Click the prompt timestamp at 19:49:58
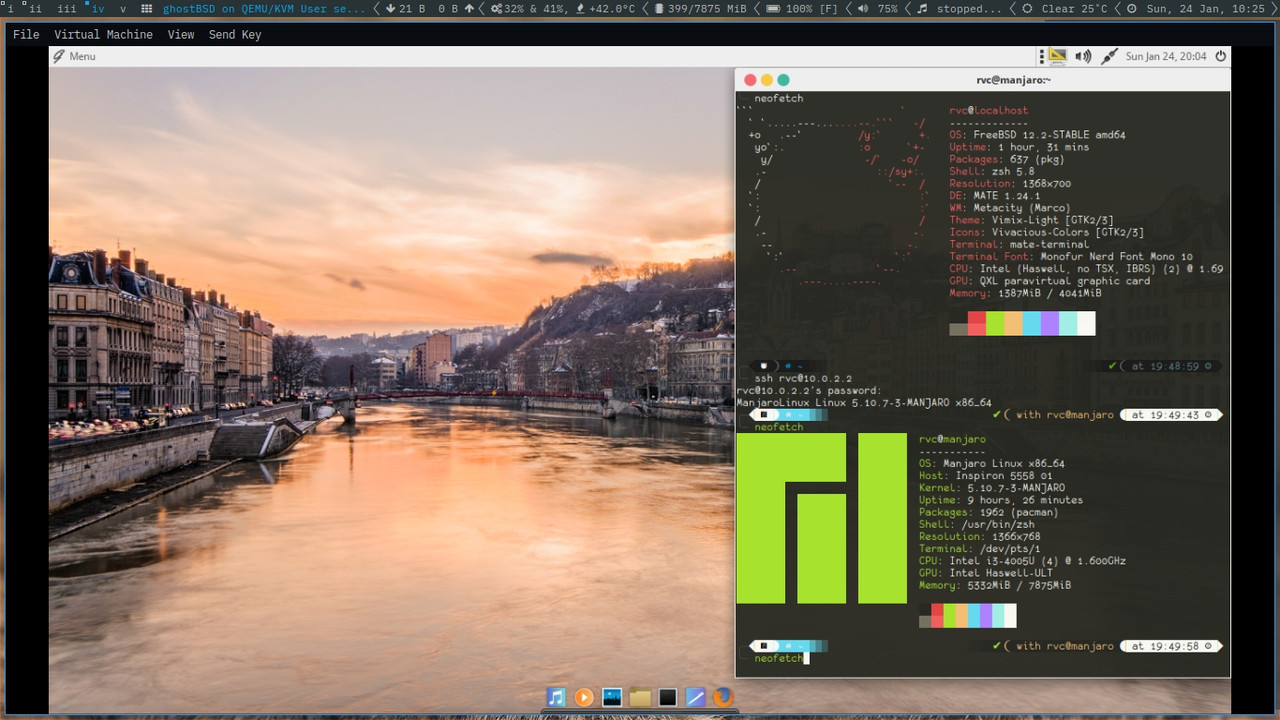This screenshot has height=720, width=1280. (1171, 646)
